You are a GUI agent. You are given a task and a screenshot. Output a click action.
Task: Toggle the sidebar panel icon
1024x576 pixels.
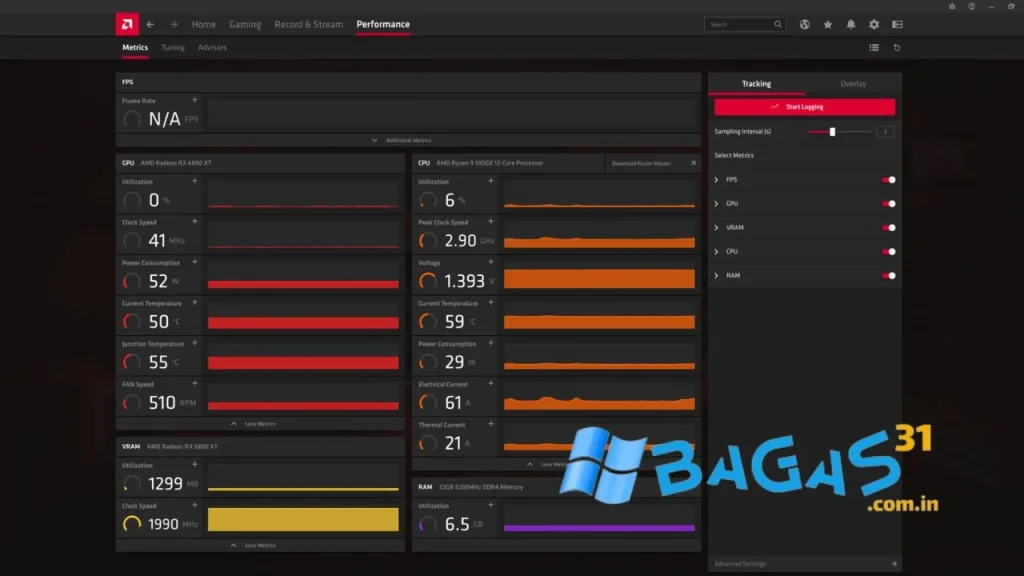tap(897, 24)
